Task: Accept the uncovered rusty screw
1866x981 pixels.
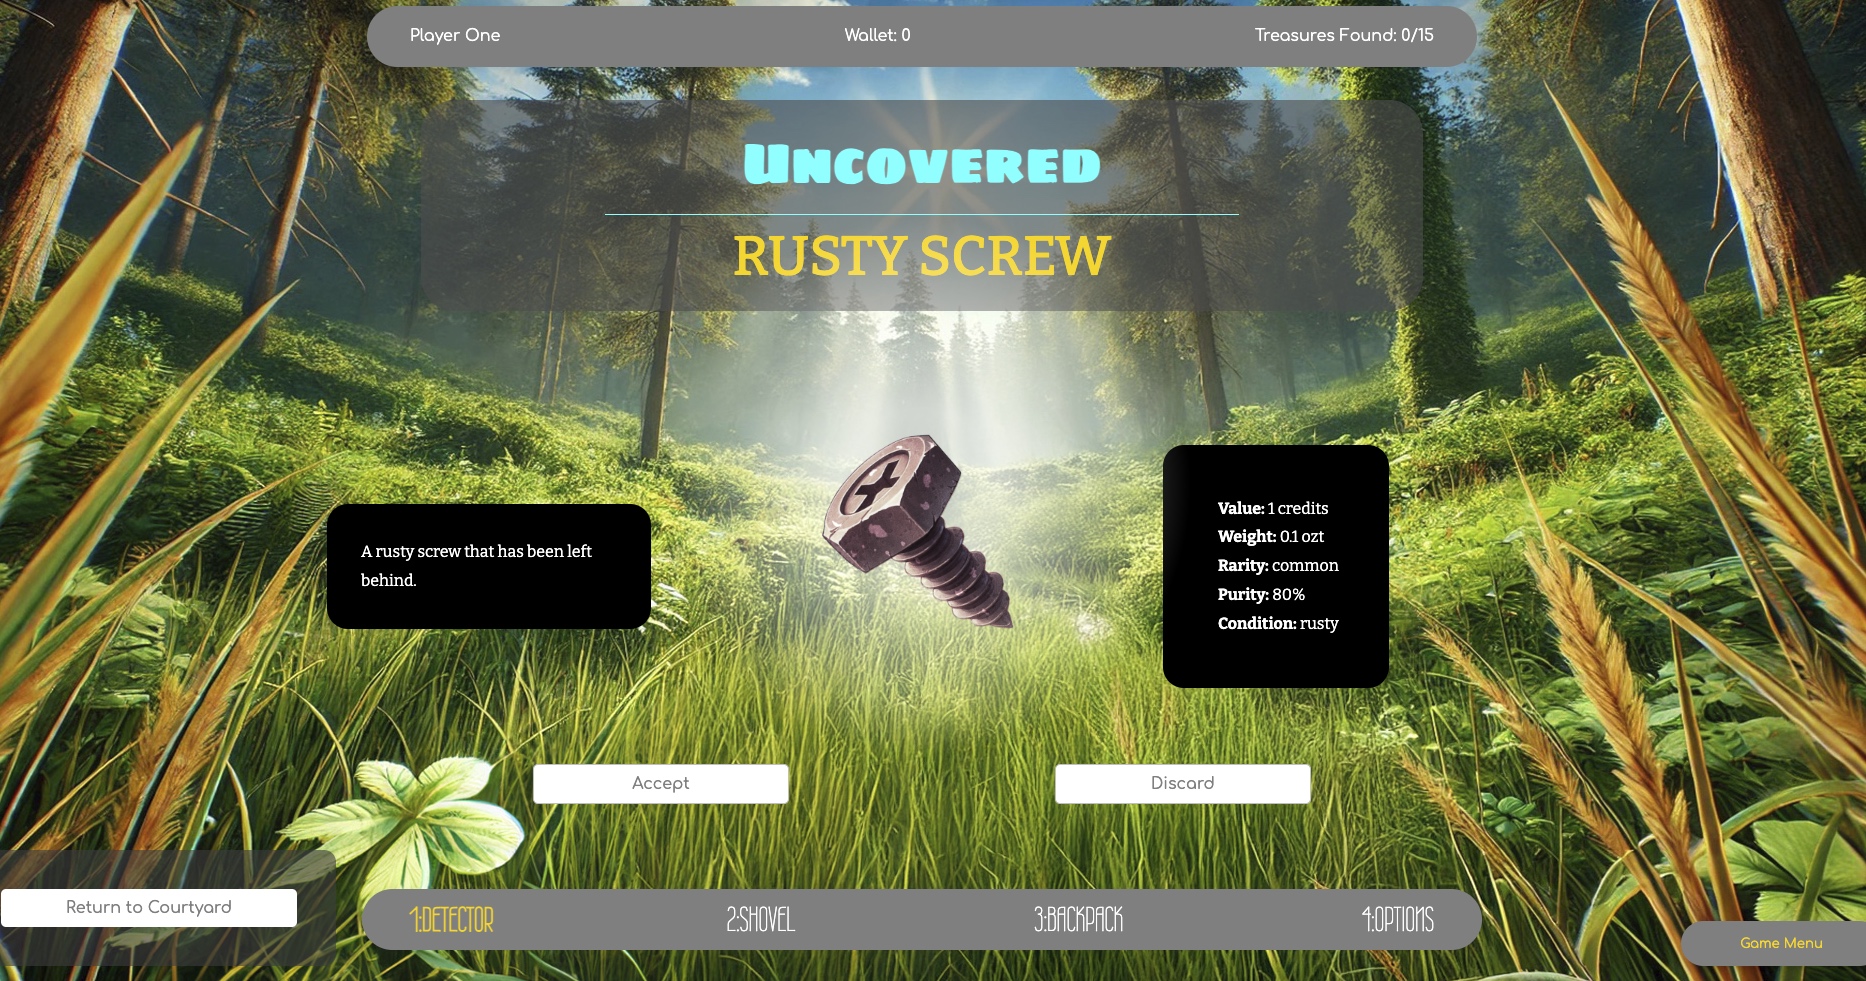Action: 661,784
